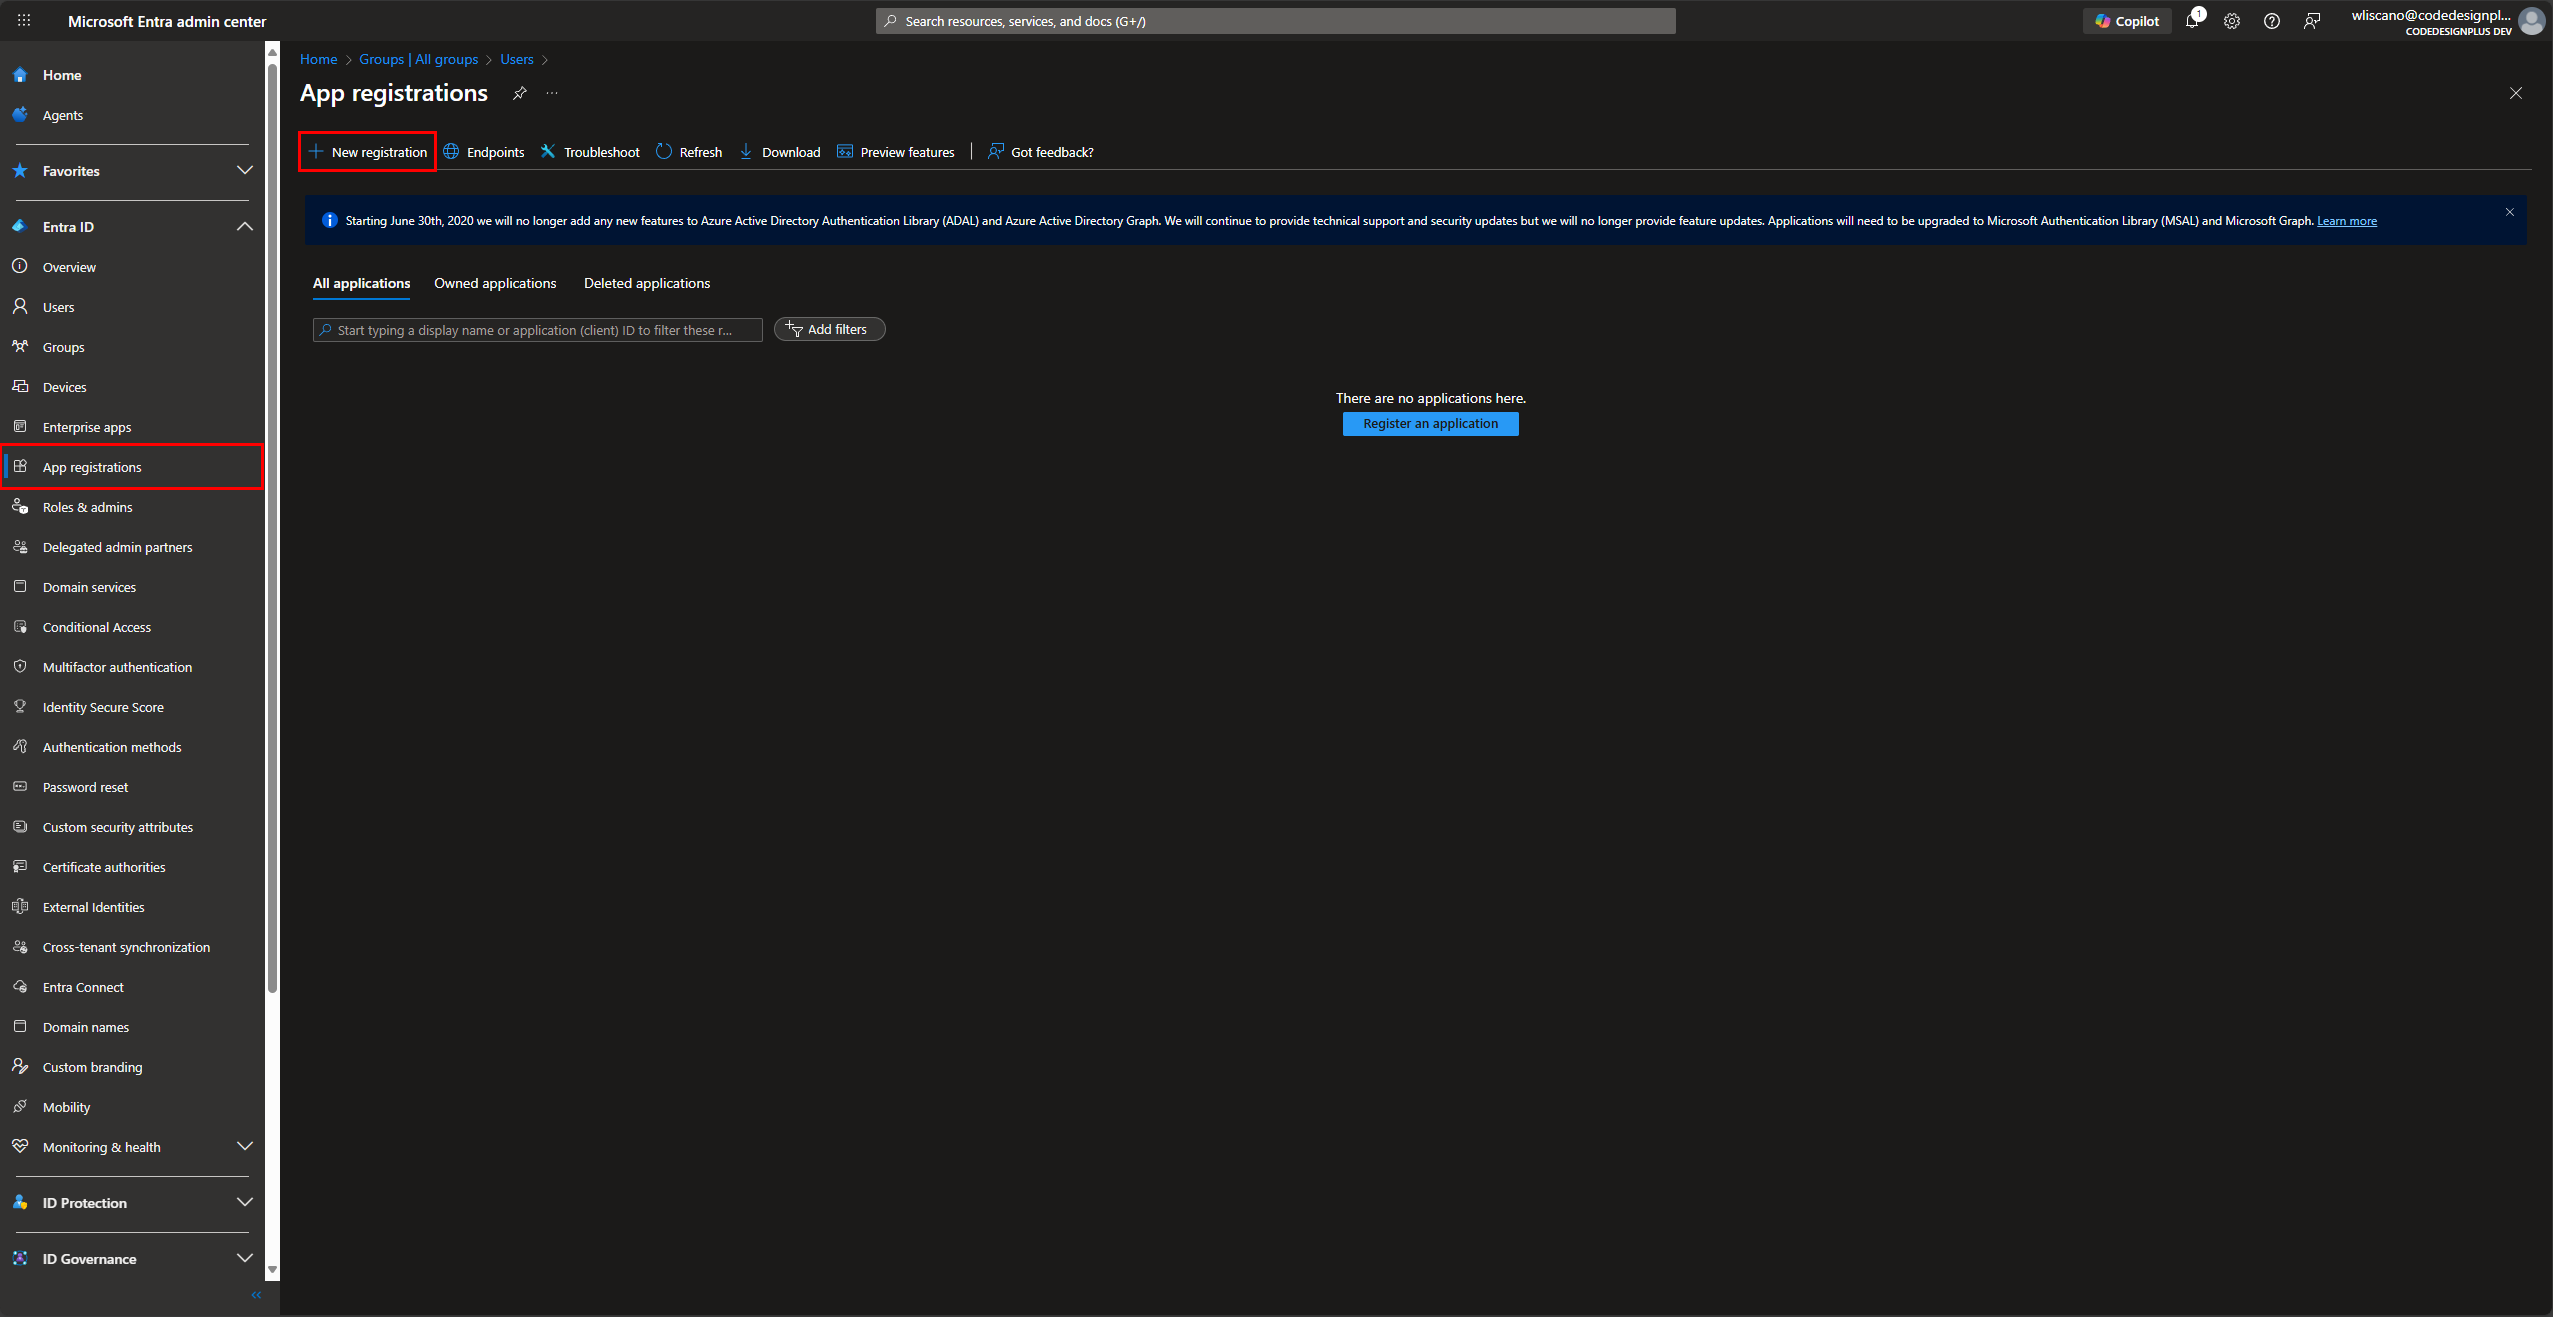Open Authentication methods

pyautogui.click(x=132, y=747)
